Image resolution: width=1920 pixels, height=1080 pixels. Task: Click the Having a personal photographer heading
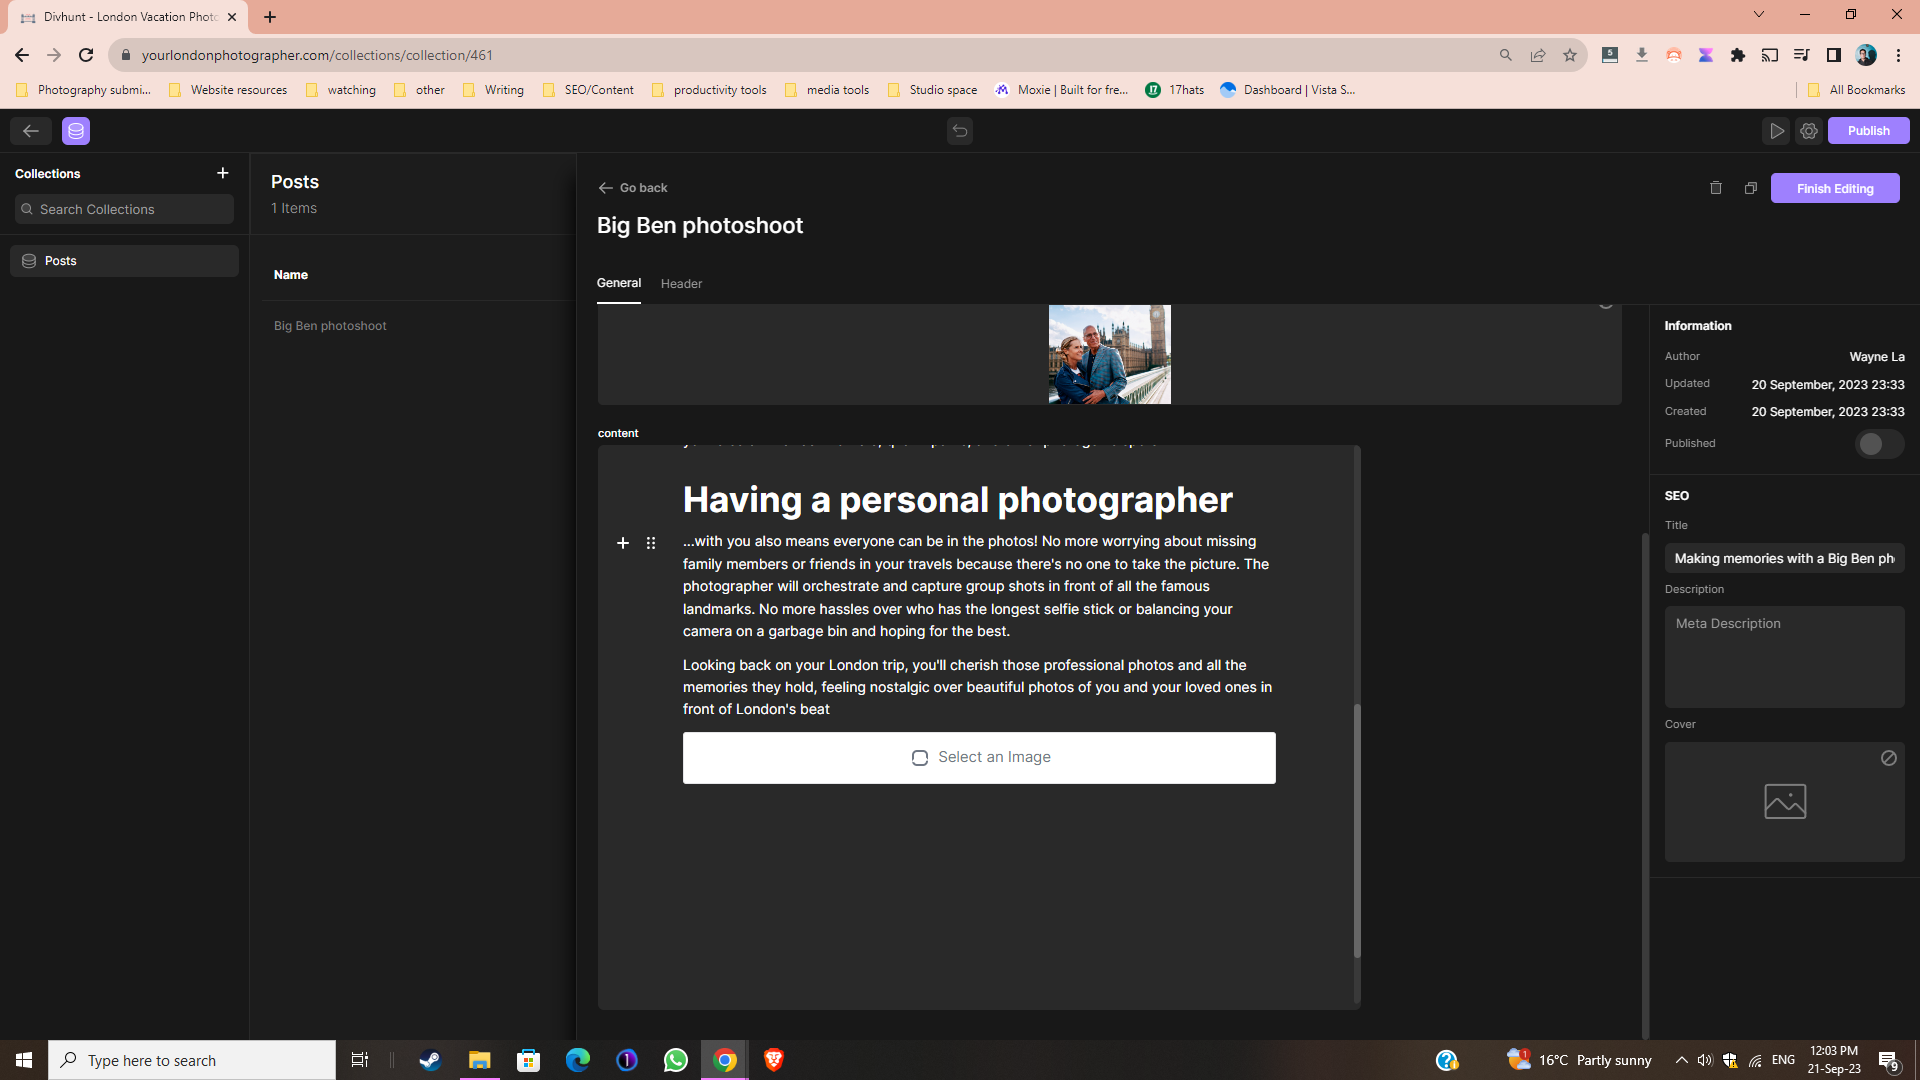(957, 500)
